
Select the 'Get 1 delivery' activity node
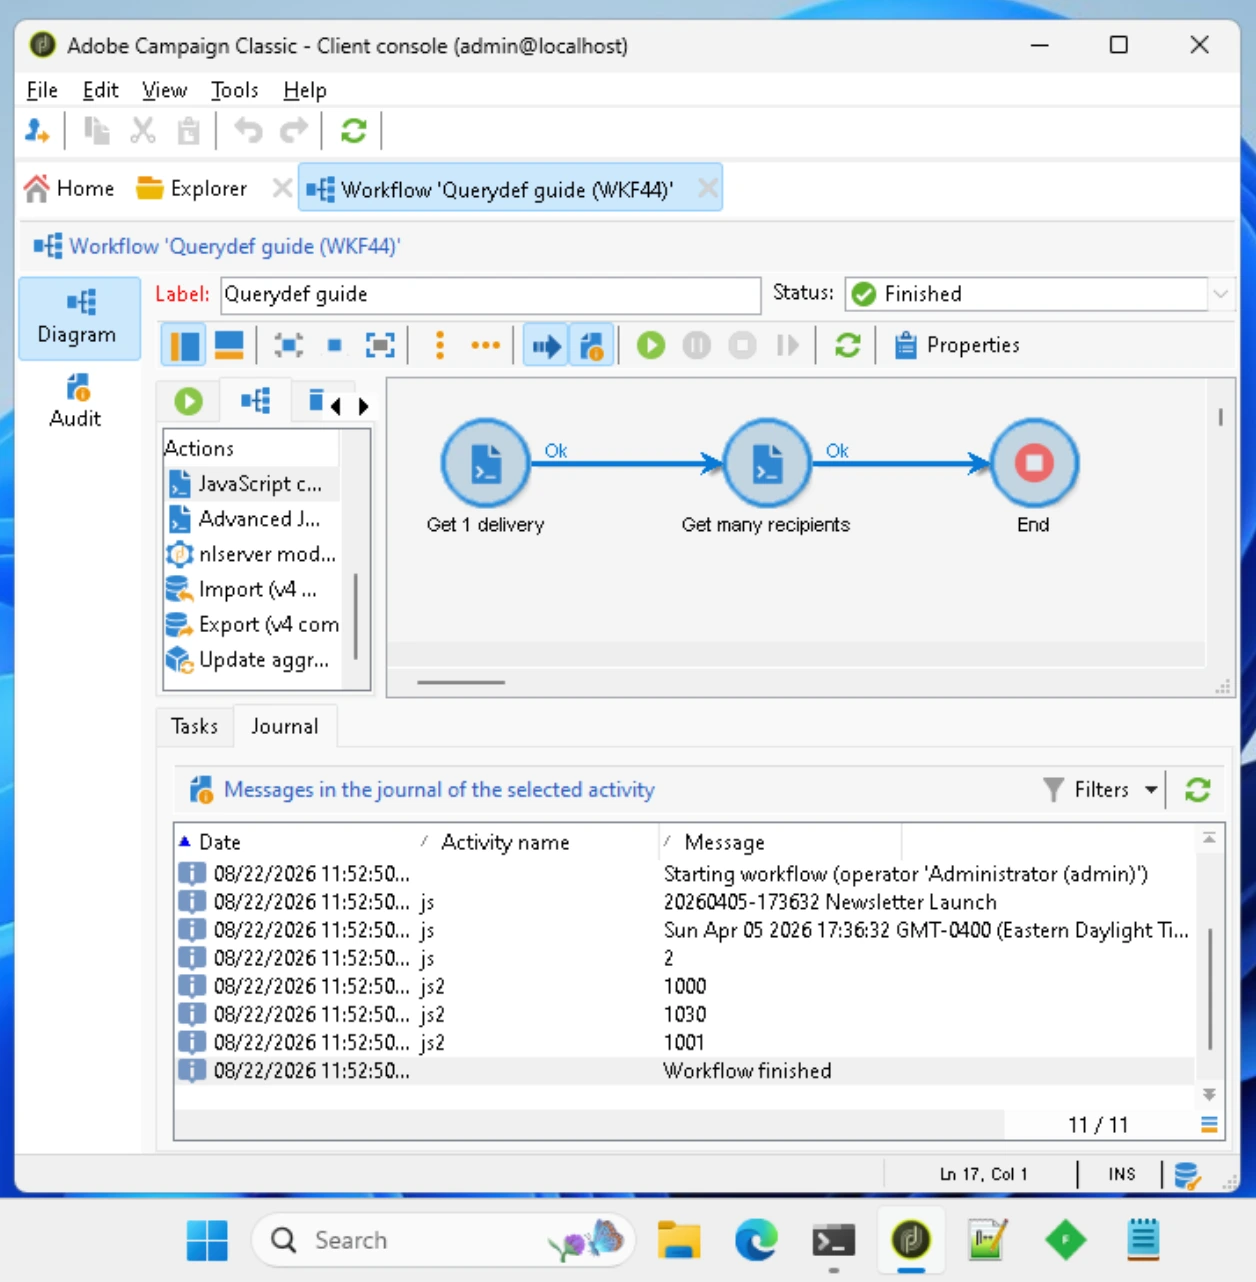pos(486,463)
